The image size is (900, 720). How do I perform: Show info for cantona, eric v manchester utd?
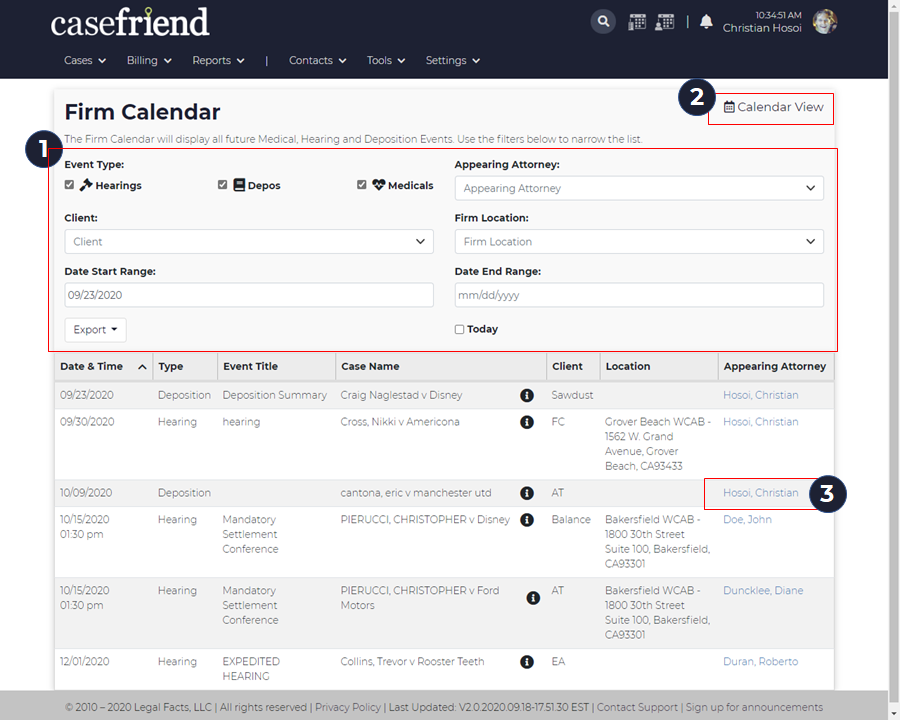coord(526,493)
